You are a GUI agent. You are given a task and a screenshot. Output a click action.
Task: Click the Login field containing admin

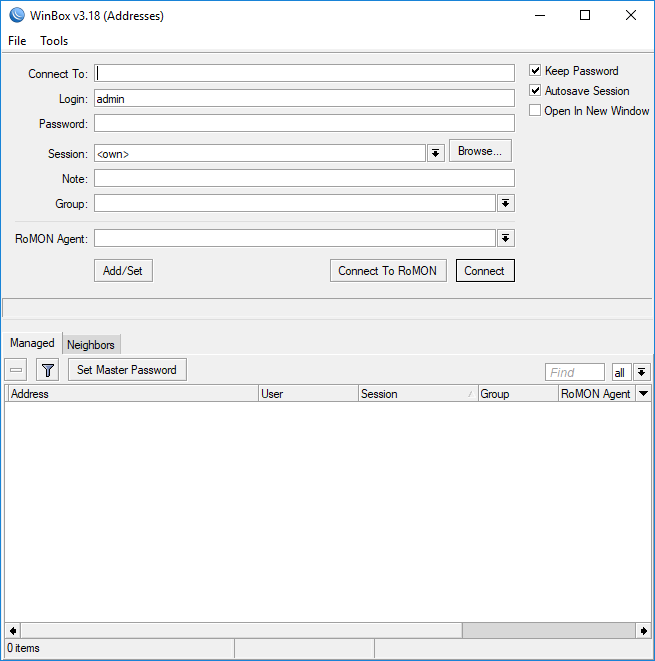[x=304, y=98]
